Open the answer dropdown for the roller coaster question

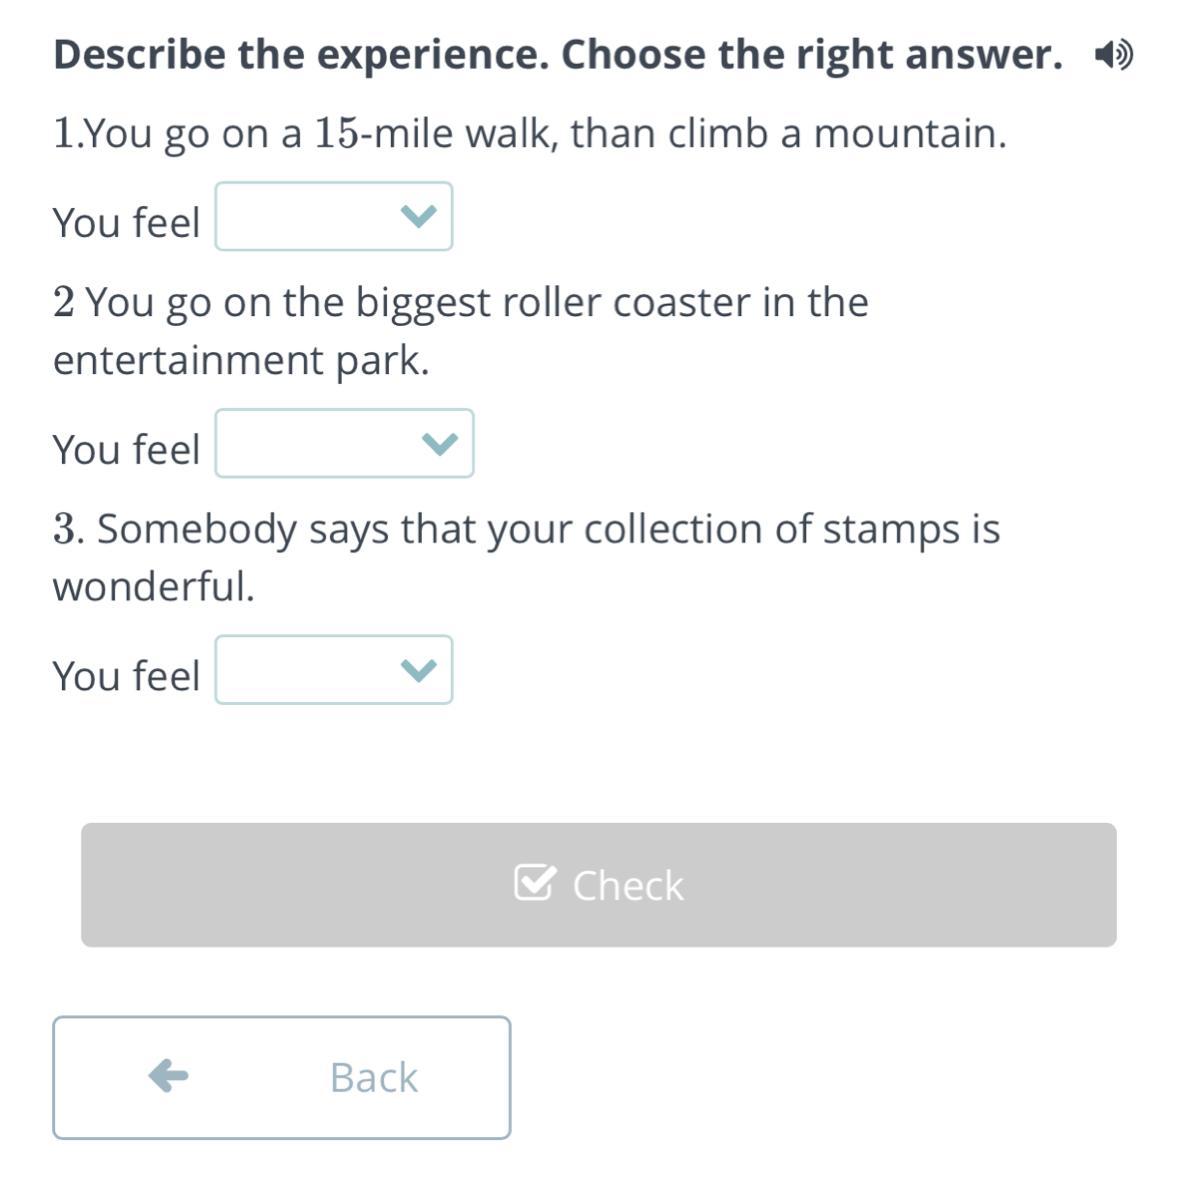(344, 443)
